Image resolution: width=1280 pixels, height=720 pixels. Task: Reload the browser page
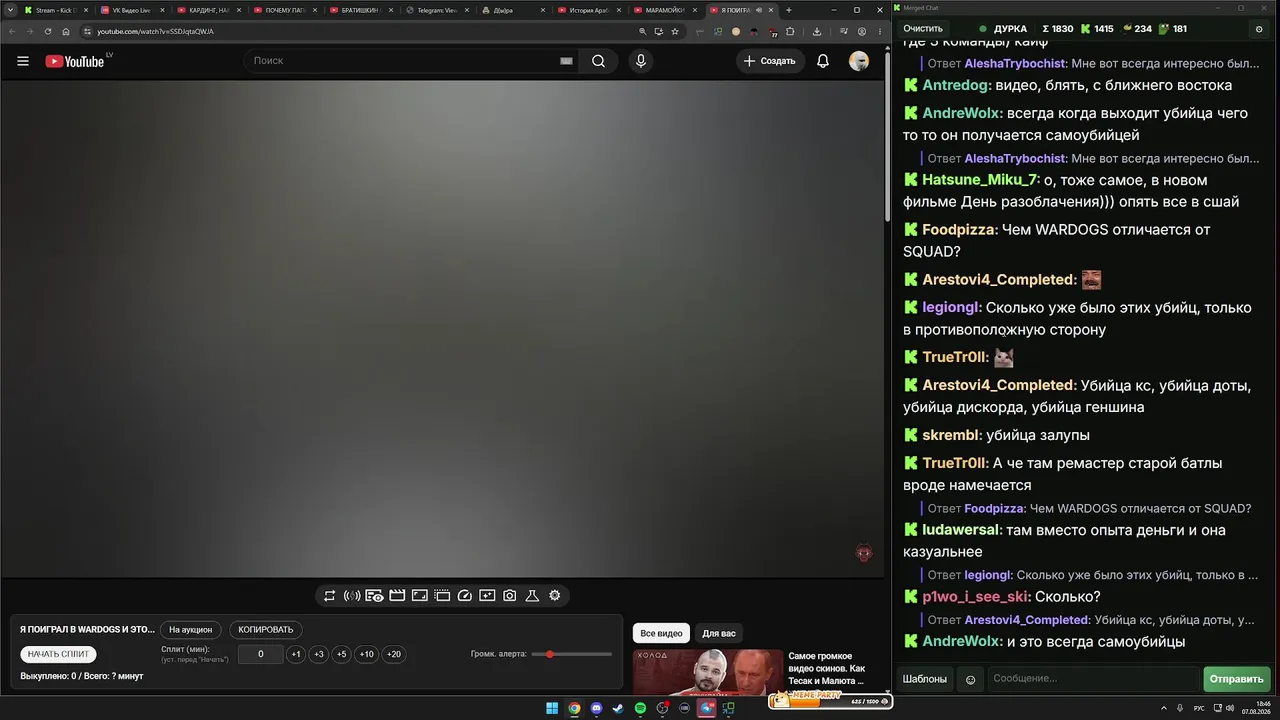pyautogui.click(x=47, y=31)
